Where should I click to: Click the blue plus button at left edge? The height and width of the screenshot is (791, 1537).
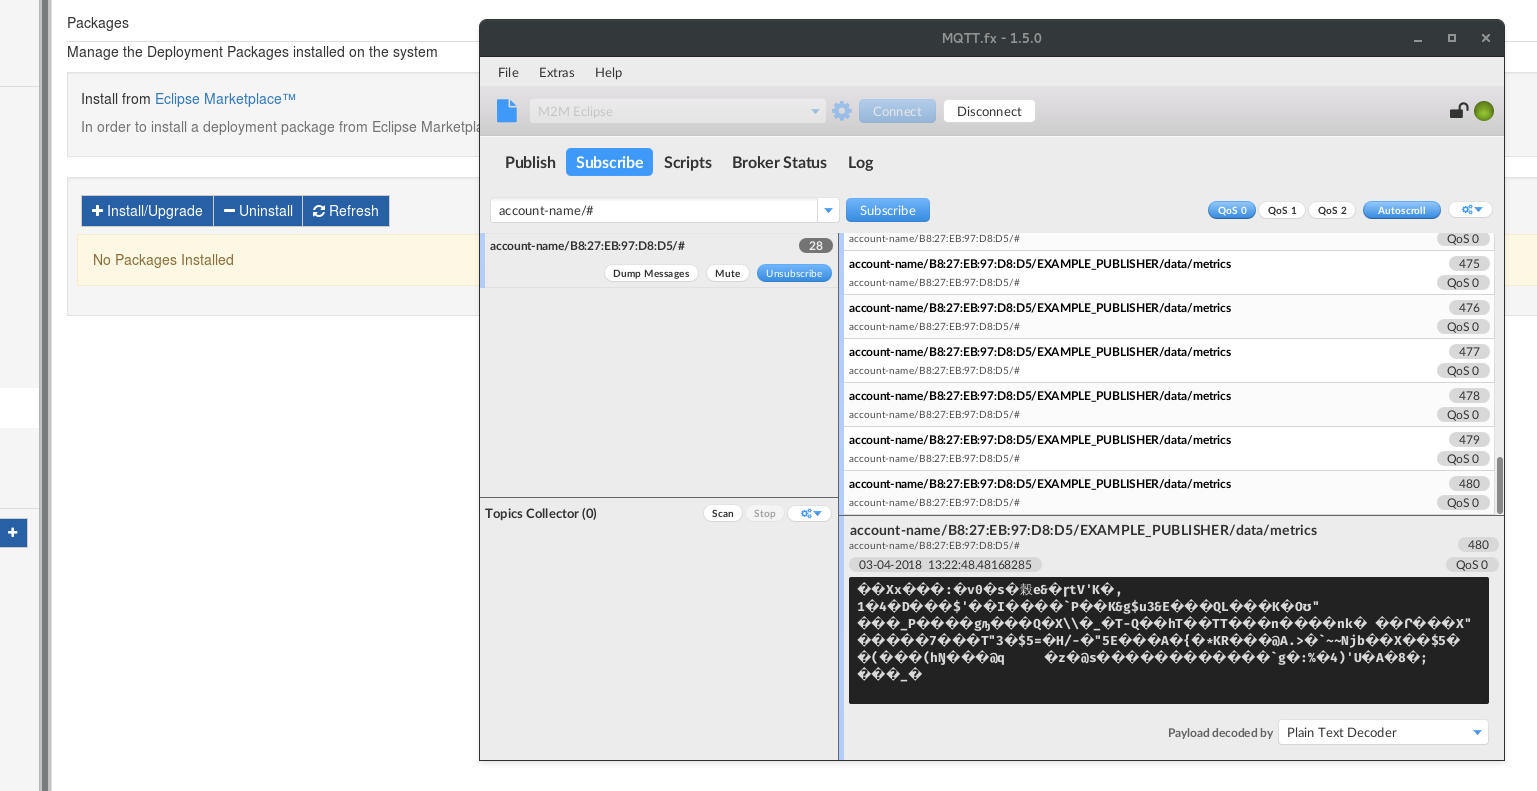pos(13,533)
